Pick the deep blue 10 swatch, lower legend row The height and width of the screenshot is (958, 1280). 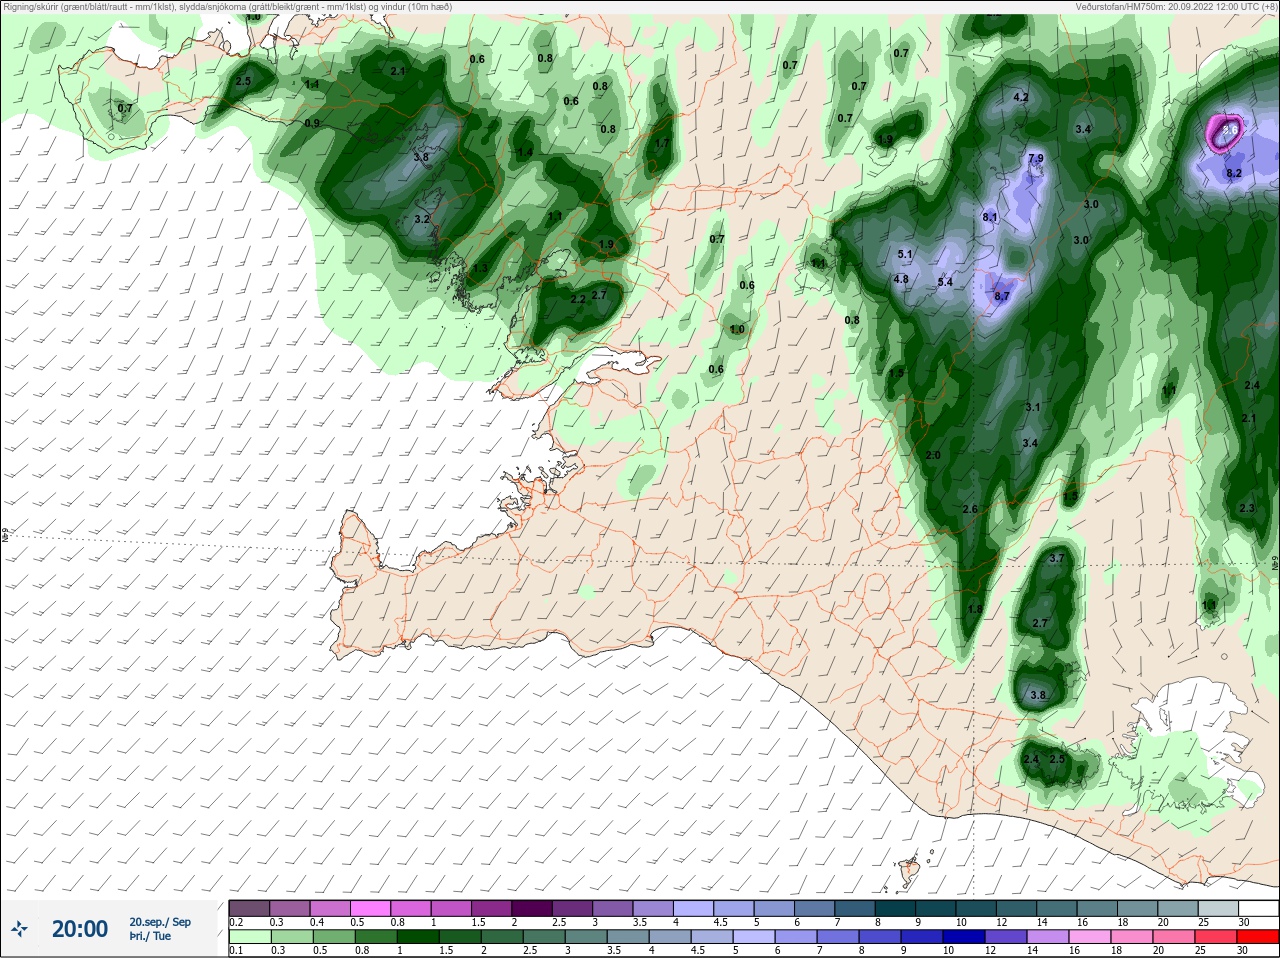pyautogui.click(x=962, y=936)
